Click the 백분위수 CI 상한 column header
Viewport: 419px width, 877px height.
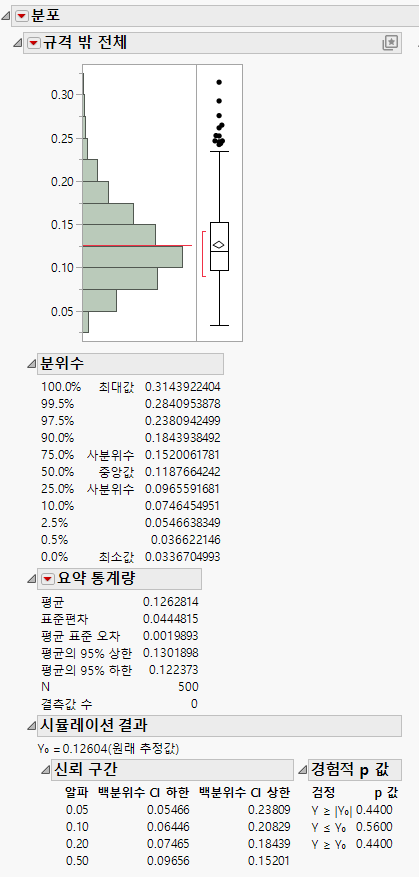(x=244, y=793)
